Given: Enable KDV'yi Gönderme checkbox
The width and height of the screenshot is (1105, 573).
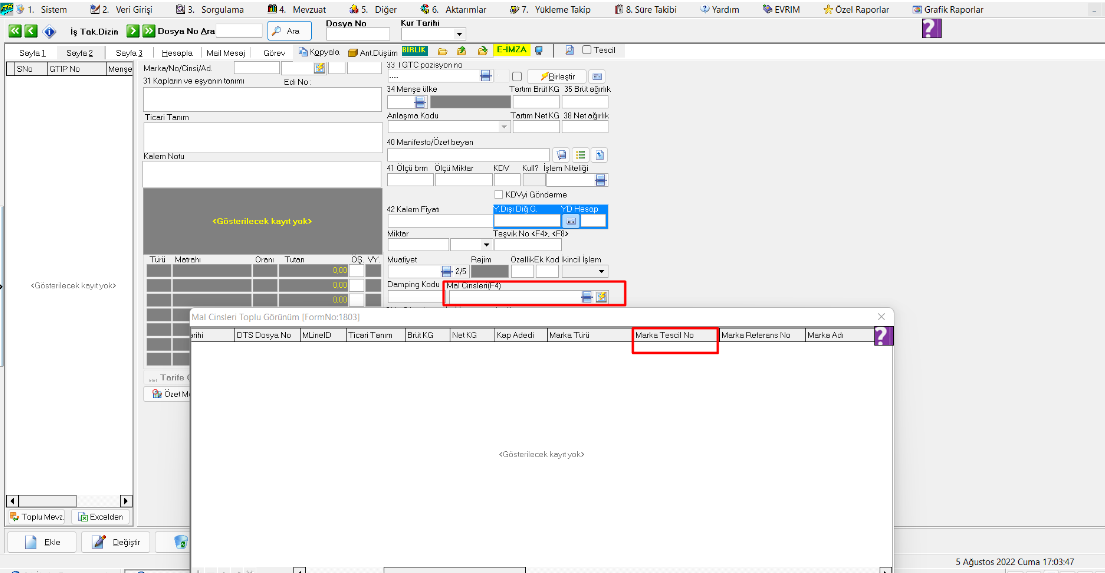Looking at the screenshot, I should pos(498,195).
